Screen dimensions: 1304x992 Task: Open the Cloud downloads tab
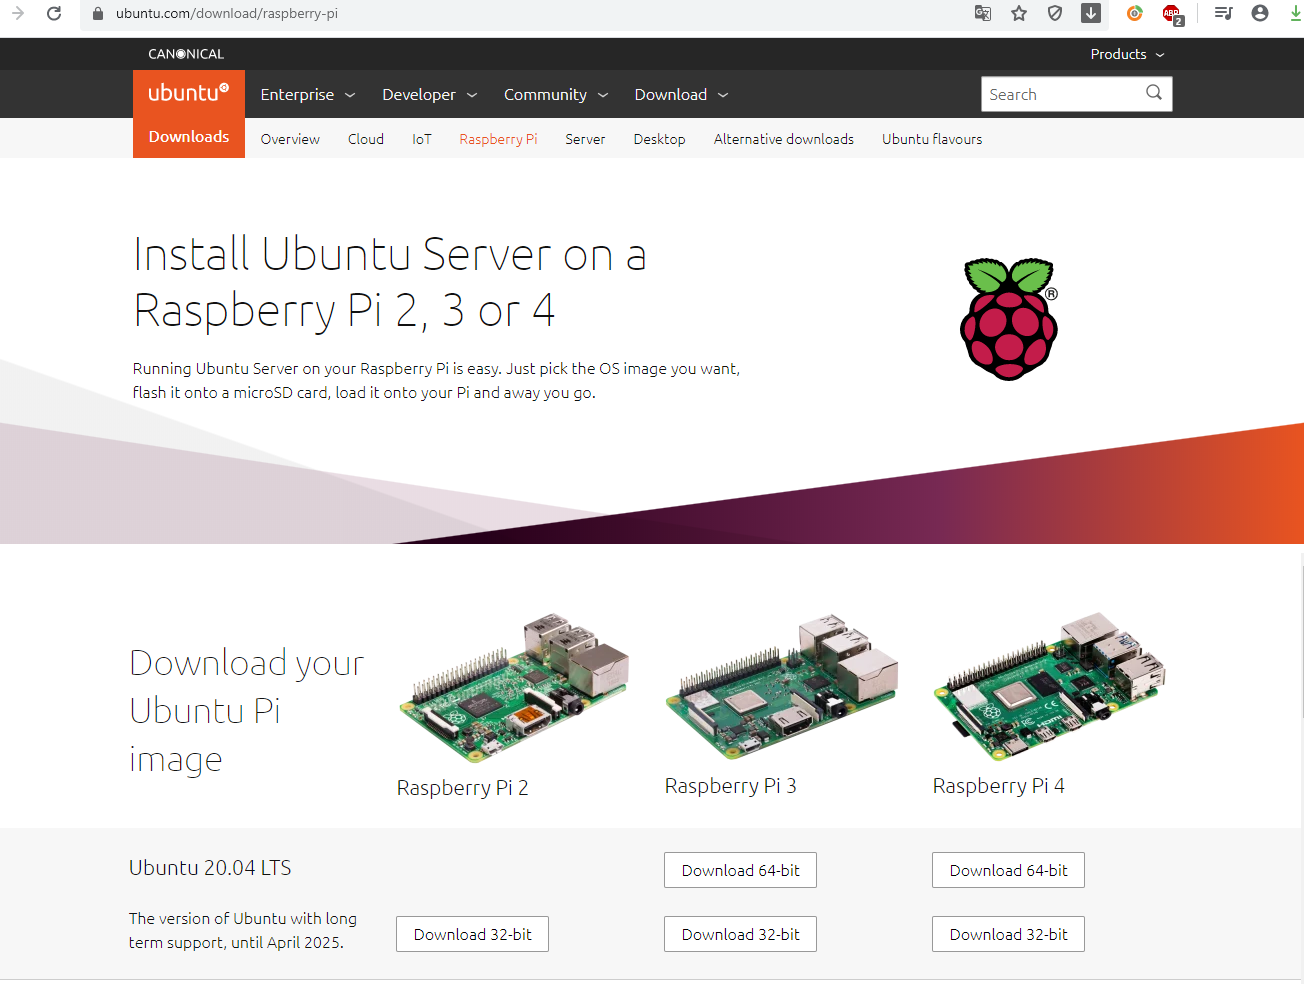point(366,139)
